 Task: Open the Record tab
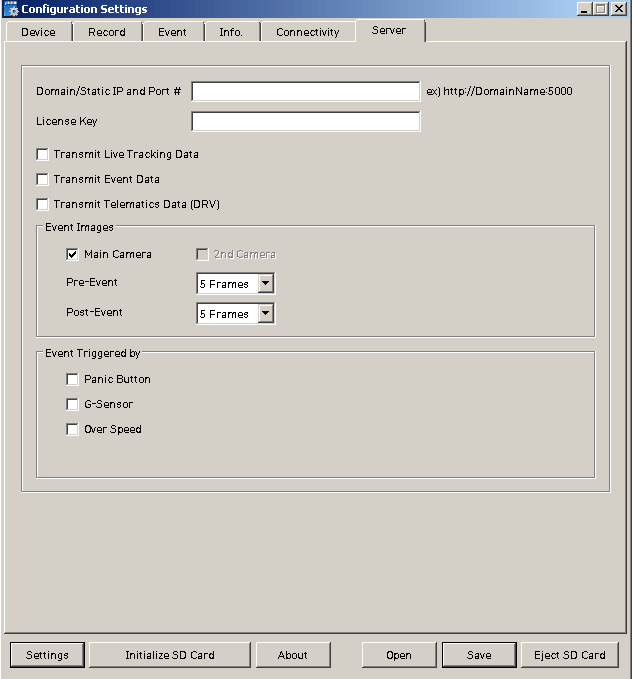tap(107, 32)
